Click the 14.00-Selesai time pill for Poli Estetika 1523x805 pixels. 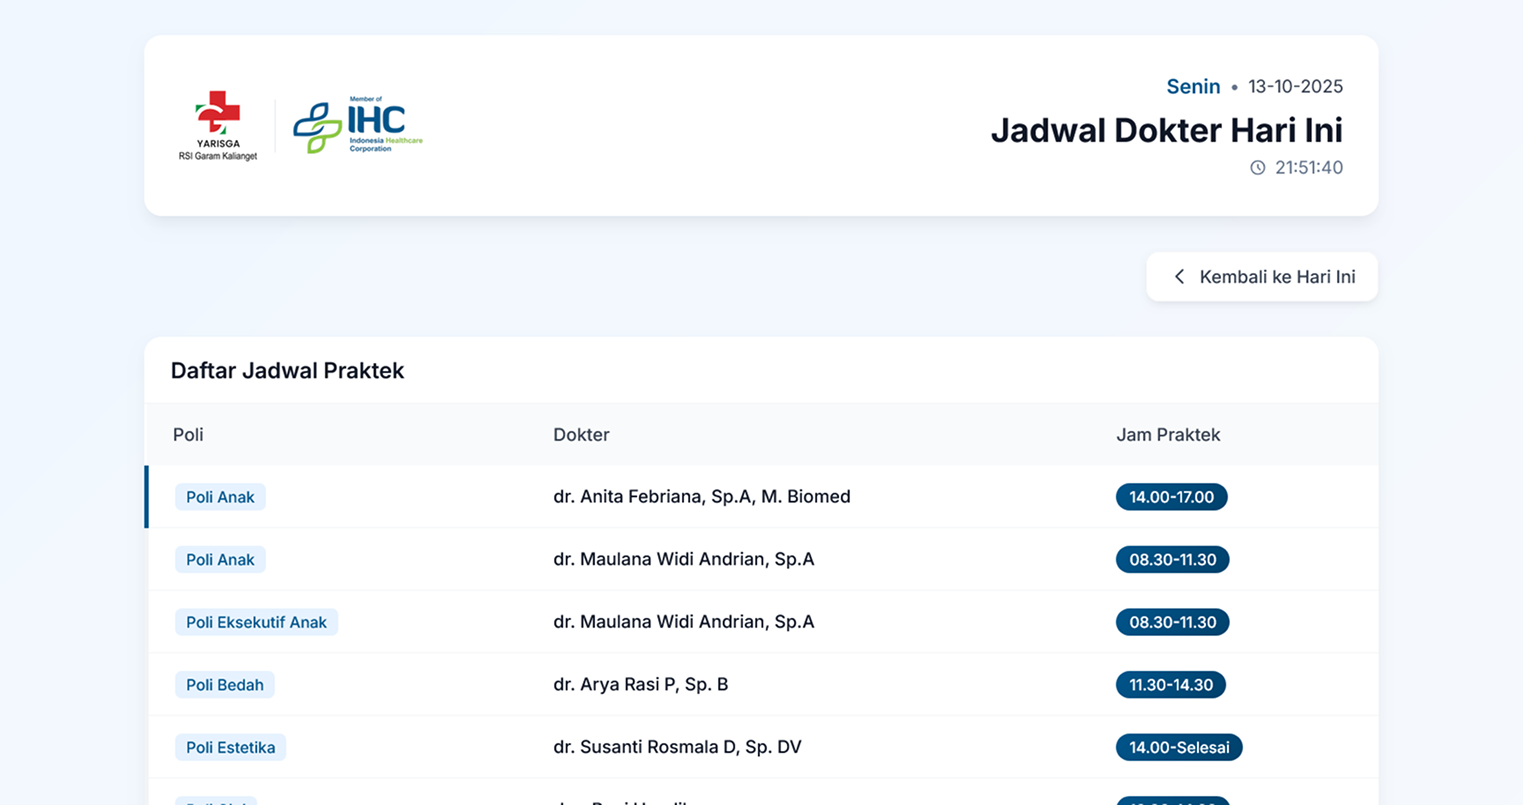(x=1179, y=747)
